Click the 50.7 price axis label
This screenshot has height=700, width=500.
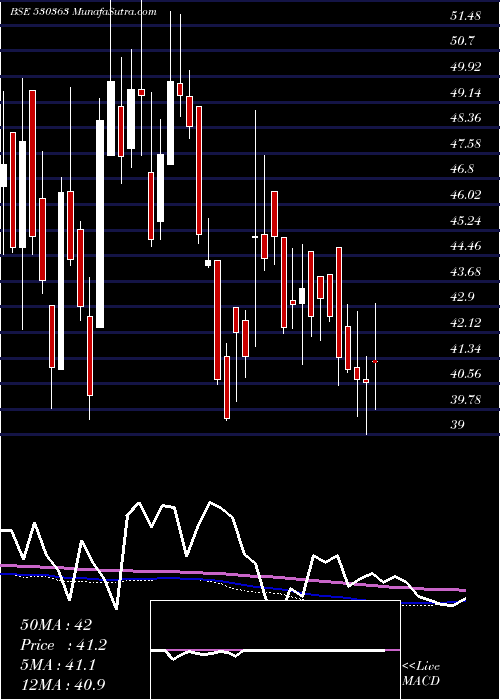point(462,42)
